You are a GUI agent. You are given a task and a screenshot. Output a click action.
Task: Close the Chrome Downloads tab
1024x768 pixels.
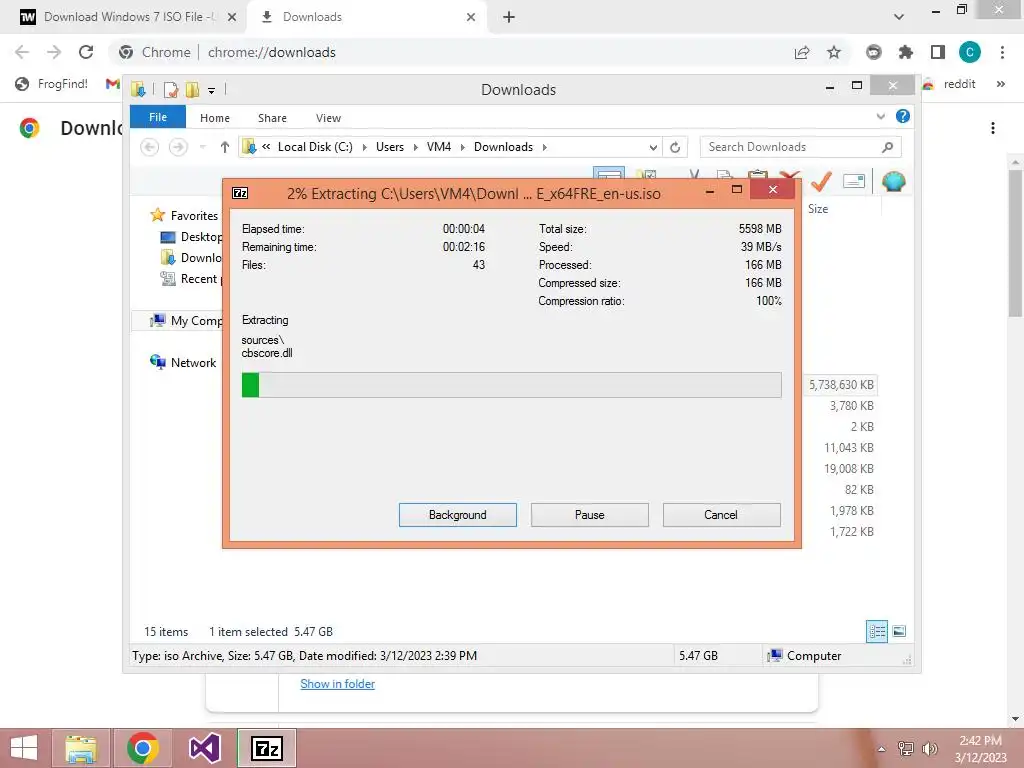[x=471, y=17]
